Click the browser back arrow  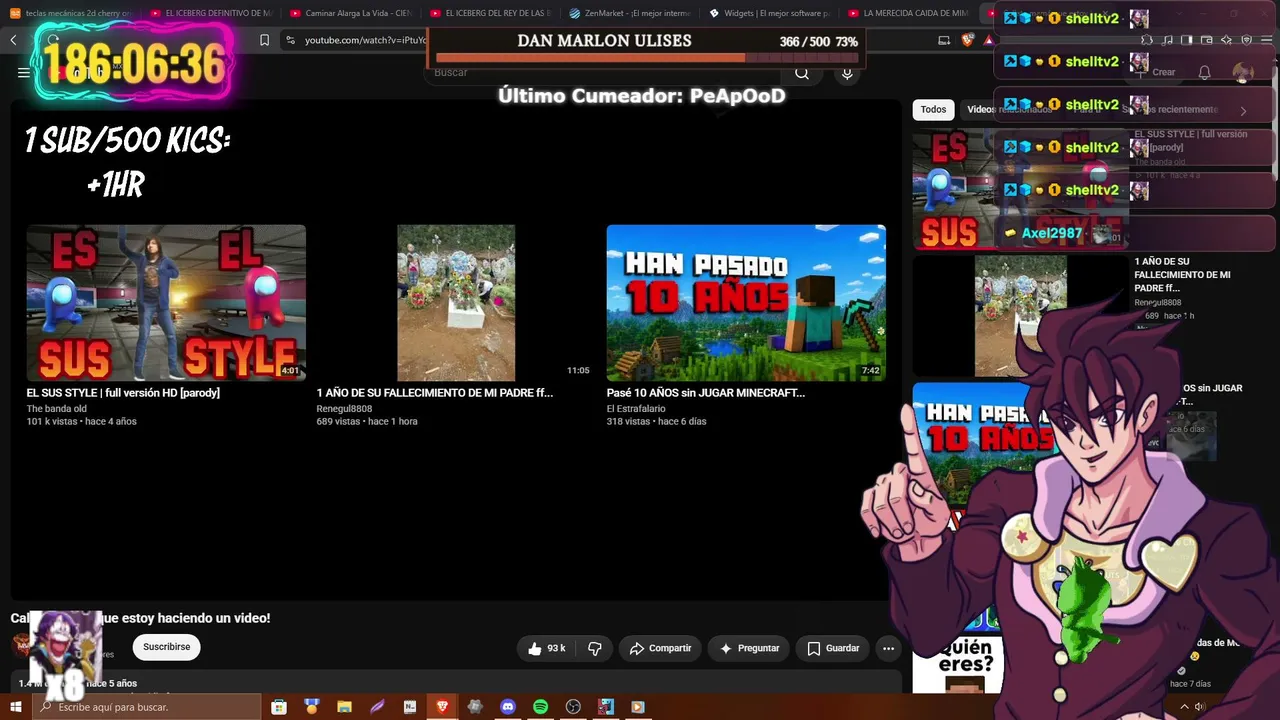(x=14, y=40)
